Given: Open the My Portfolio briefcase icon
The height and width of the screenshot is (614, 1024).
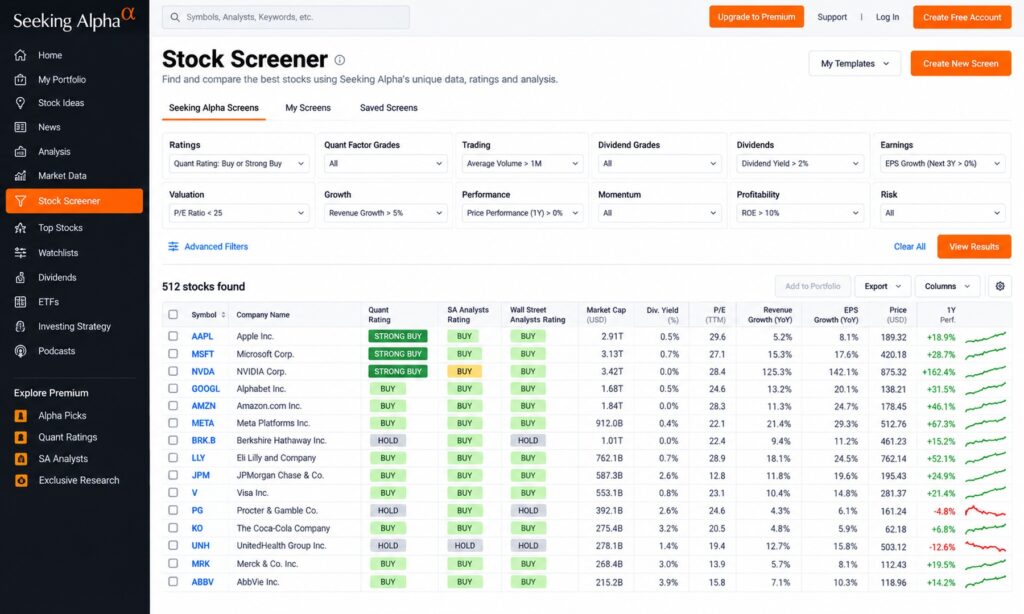Looking at the screenshot, I should [20, 80].
